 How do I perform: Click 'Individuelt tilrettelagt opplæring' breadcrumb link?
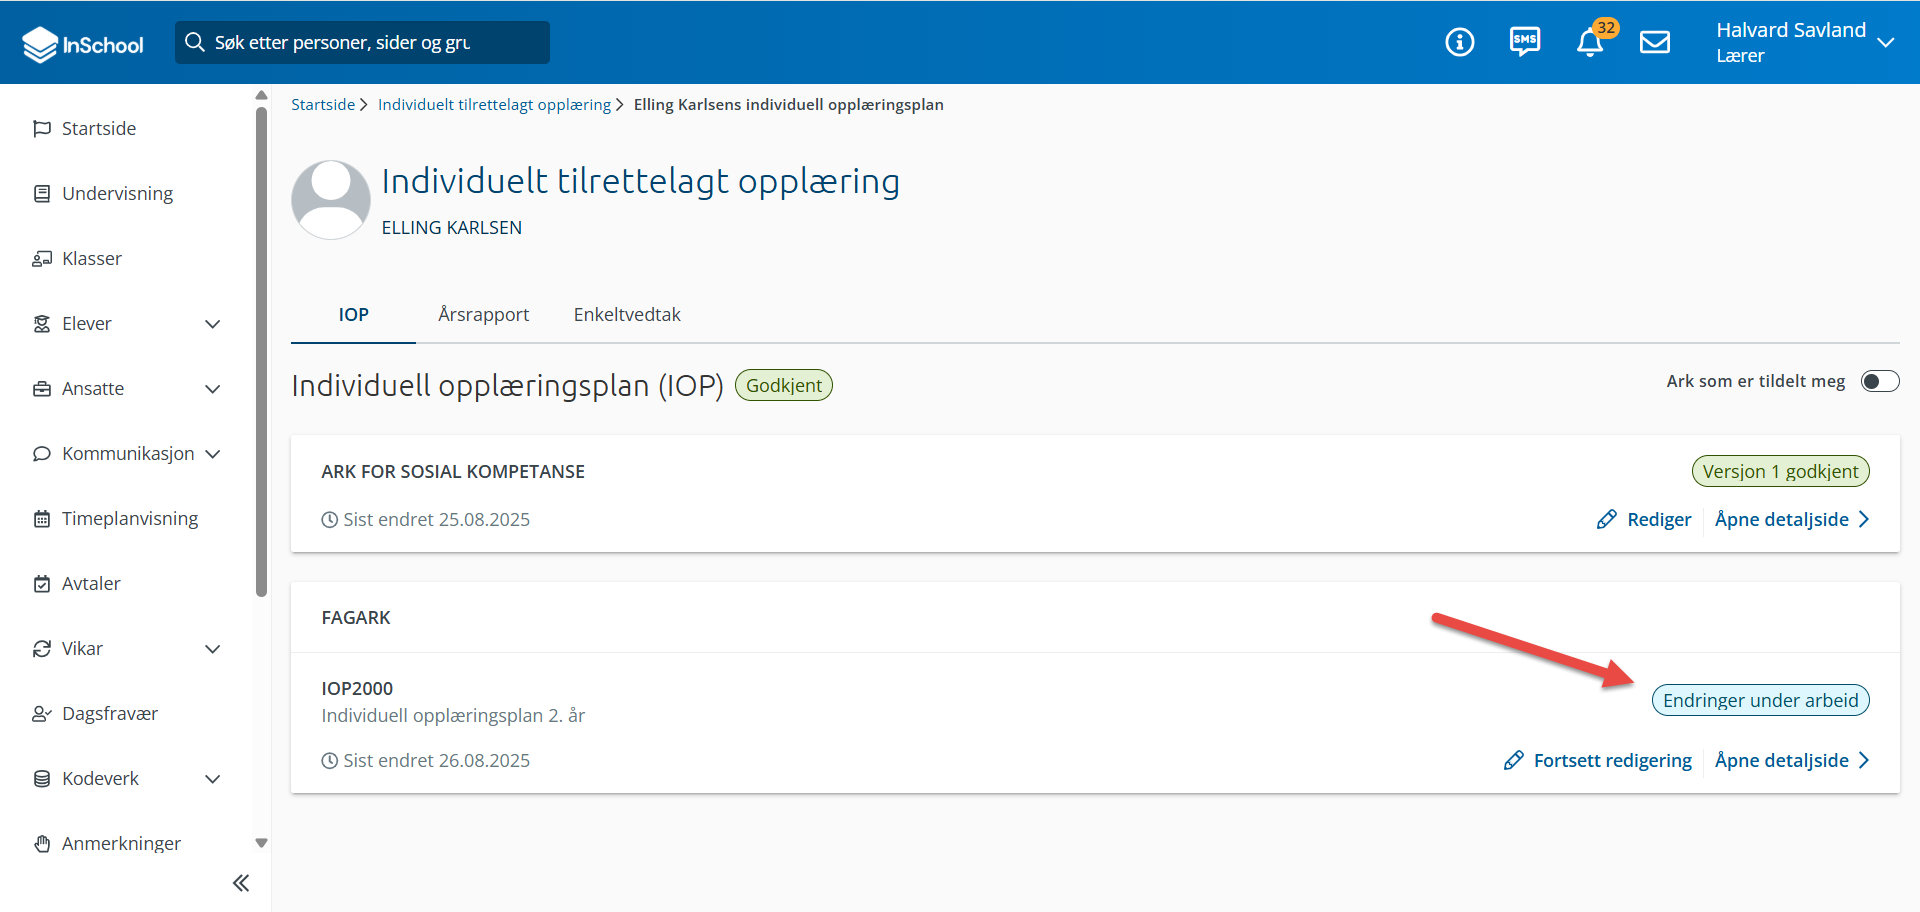click(x=494, y=104)
